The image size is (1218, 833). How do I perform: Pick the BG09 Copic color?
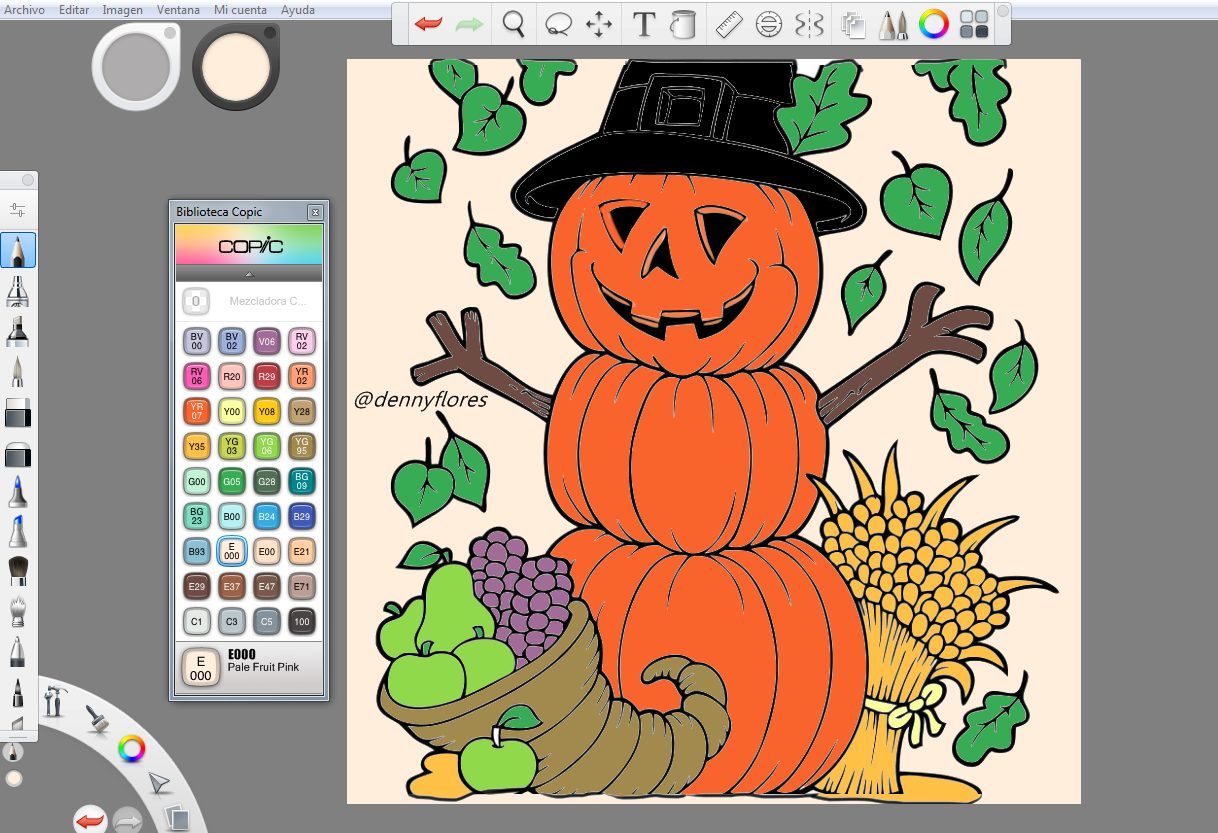coord(302,481)
